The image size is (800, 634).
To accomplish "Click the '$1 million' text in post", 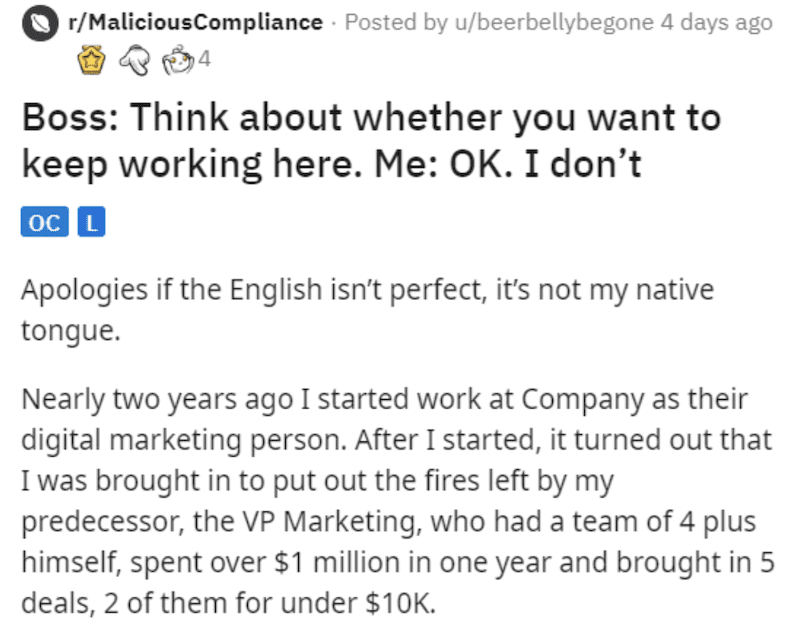I will 337,563.
